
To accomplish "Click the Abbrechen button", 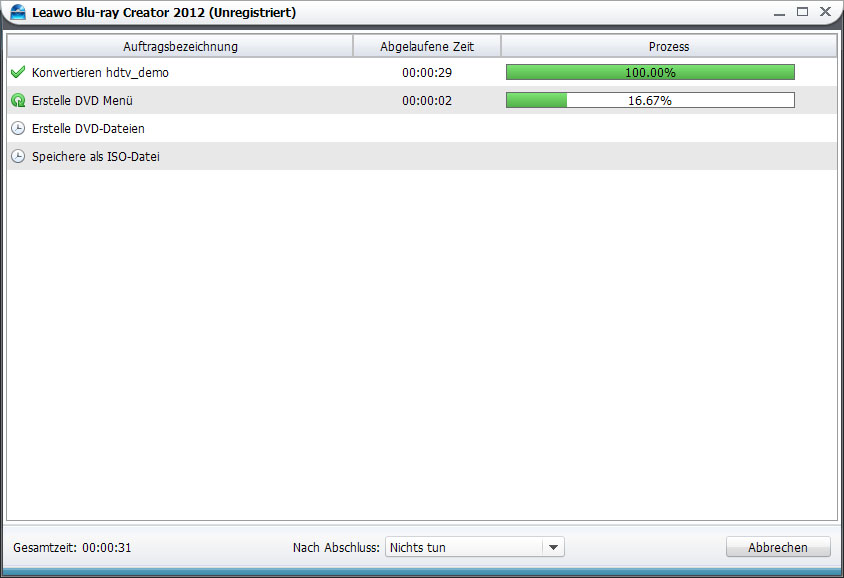I will (x=778, y=547).
